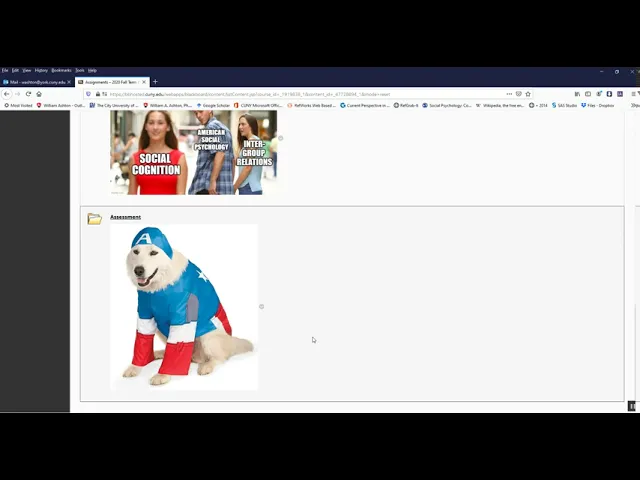Open options chevron beside dog image
Image resolution: width=640 pixels, height=480 pixels.
pos(262,307)
